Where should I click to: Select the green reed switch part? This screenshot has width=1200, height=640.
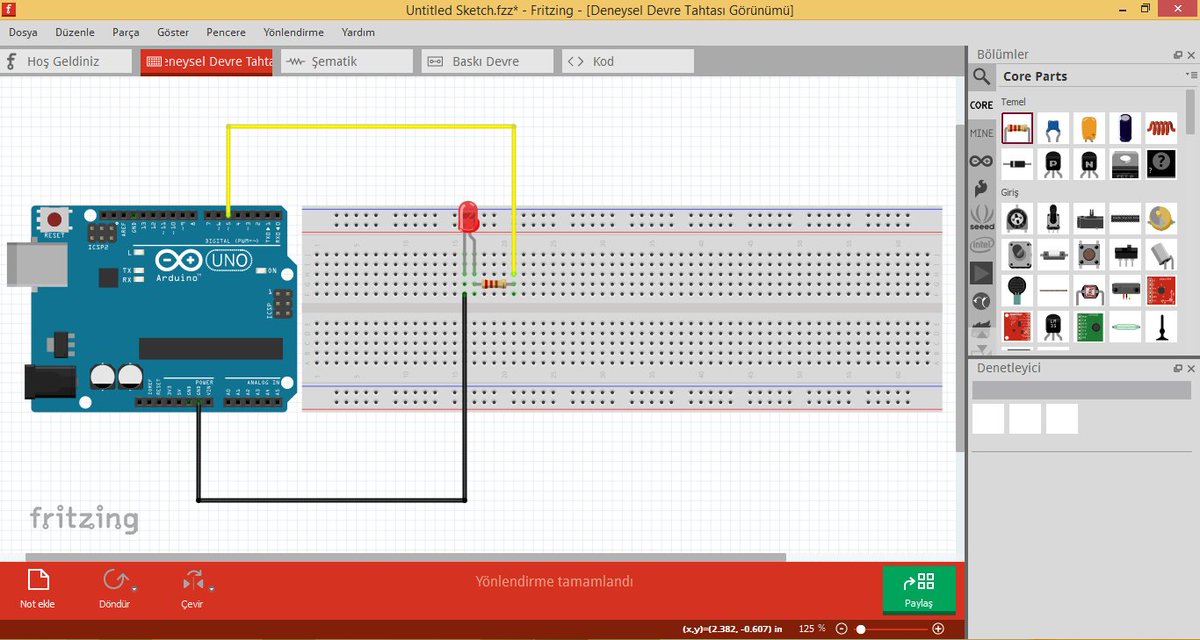1125,326
